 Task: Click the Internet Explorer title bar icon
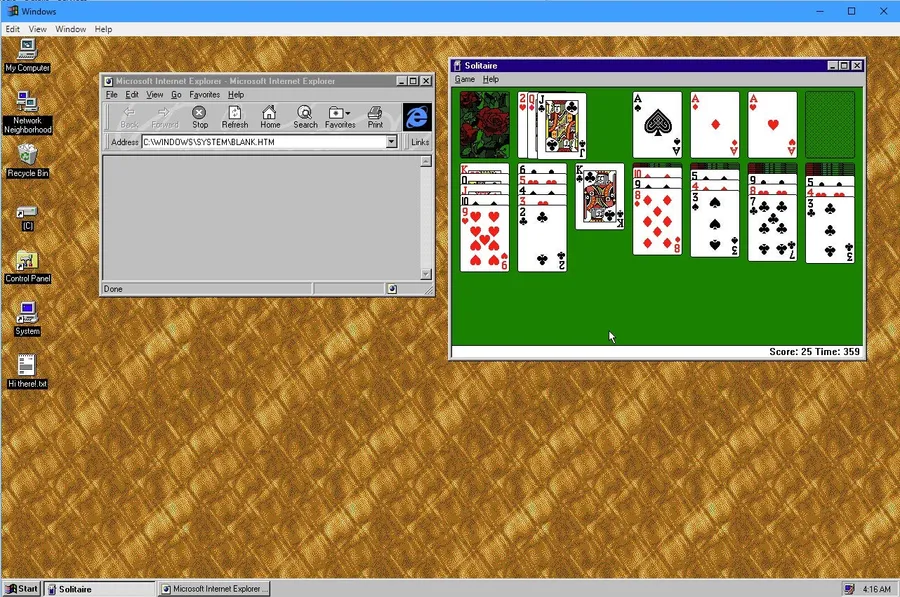click(108, 81)
